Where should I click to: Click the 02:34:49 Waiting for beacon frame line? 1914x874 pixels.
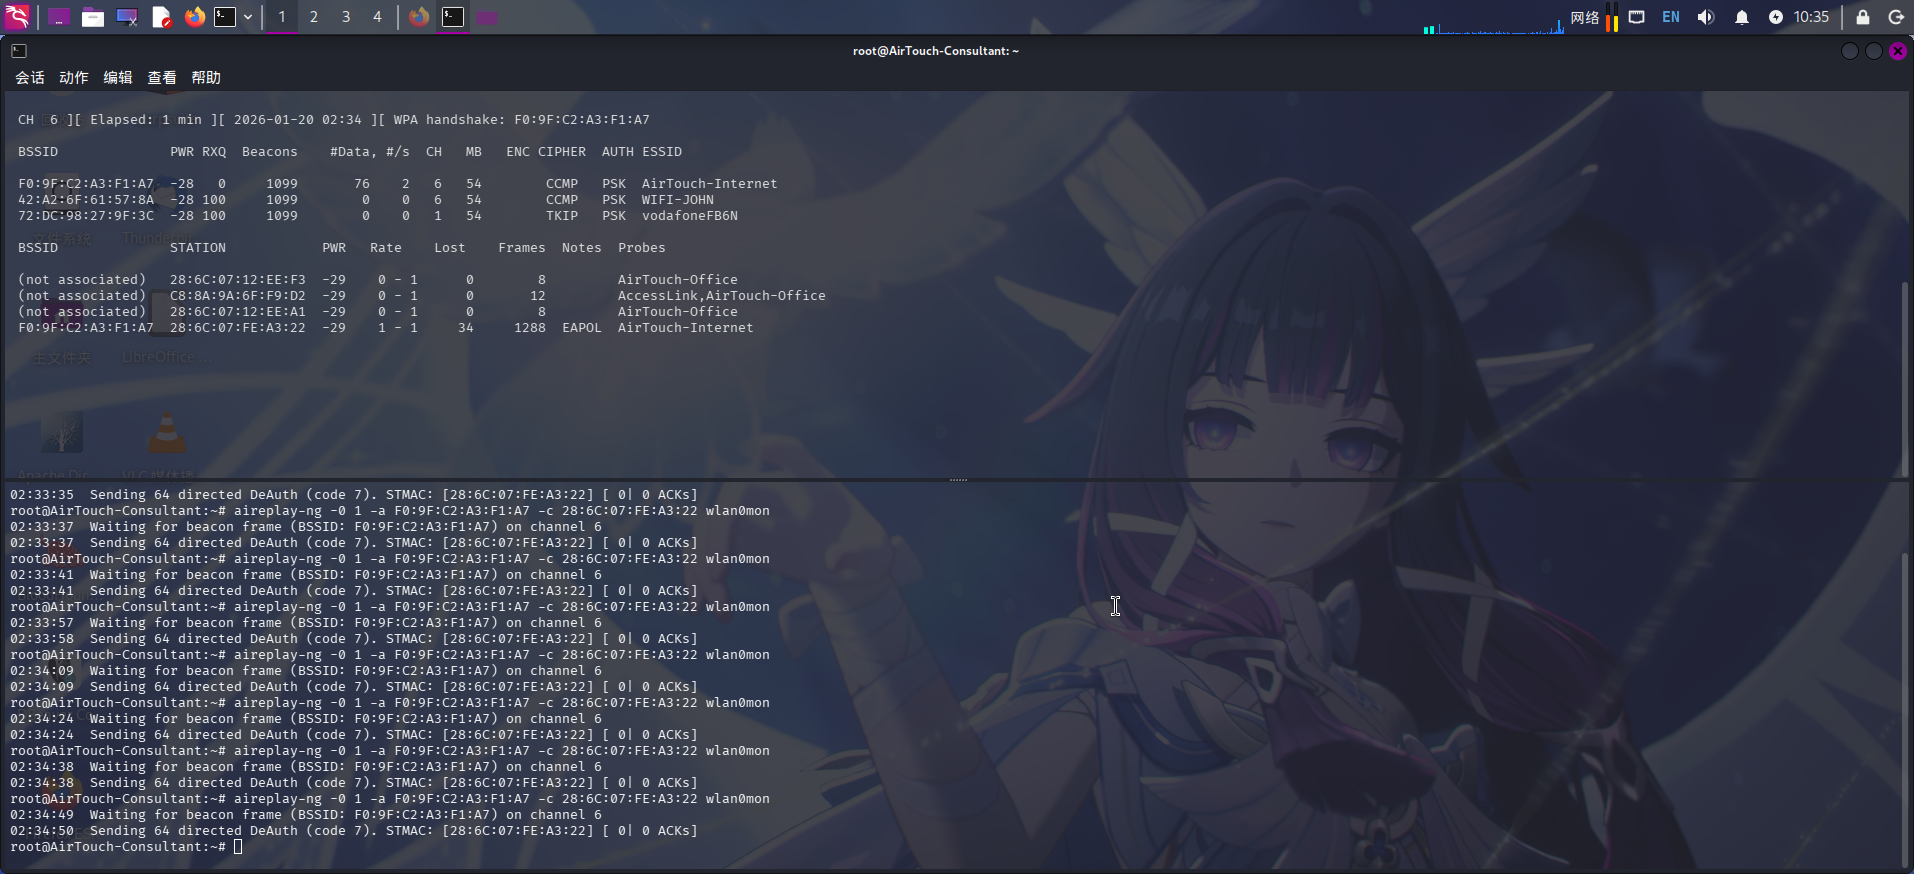click(306, 815)
